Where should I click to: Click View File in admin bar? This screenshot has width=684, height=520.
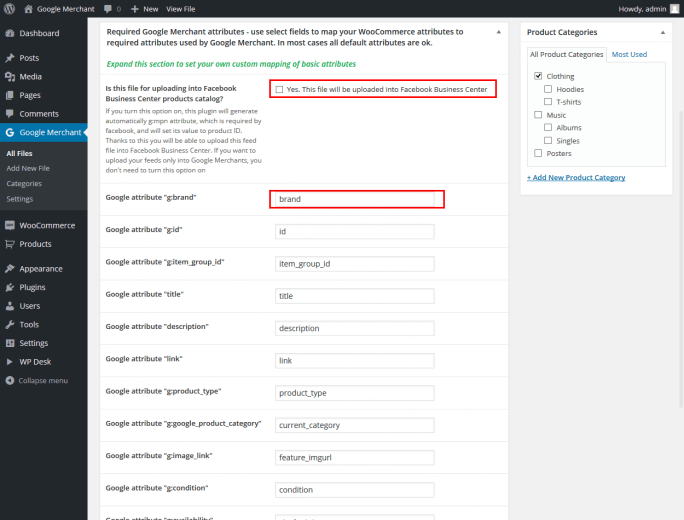(x=181, y=9)
